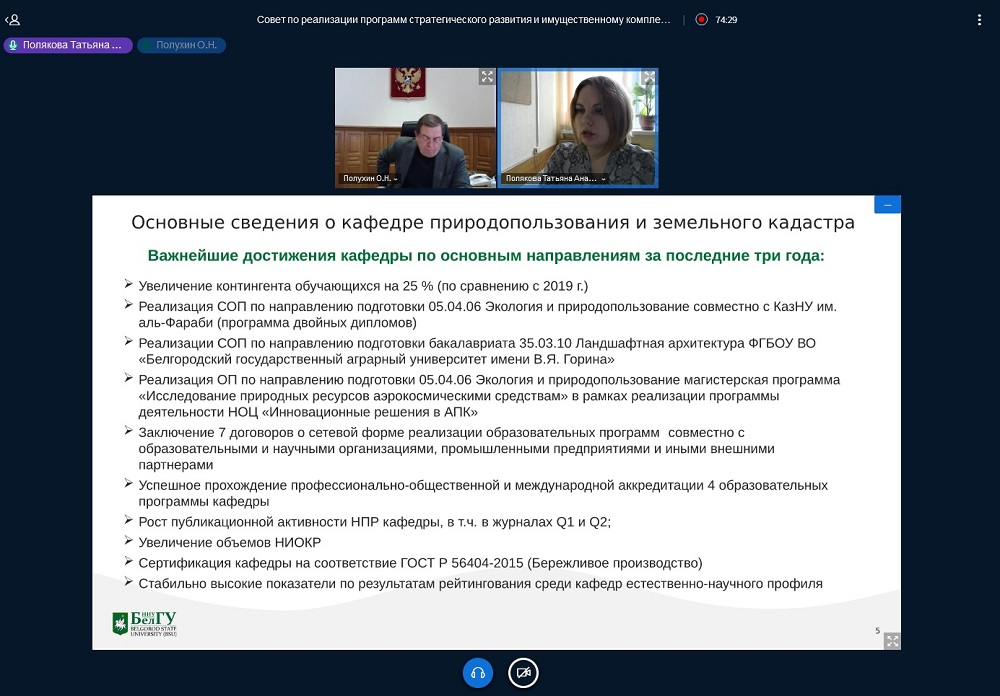This screenshot has height=696, width=1000.
Task: Click the red recording indicator
Action: click(702, 19)
